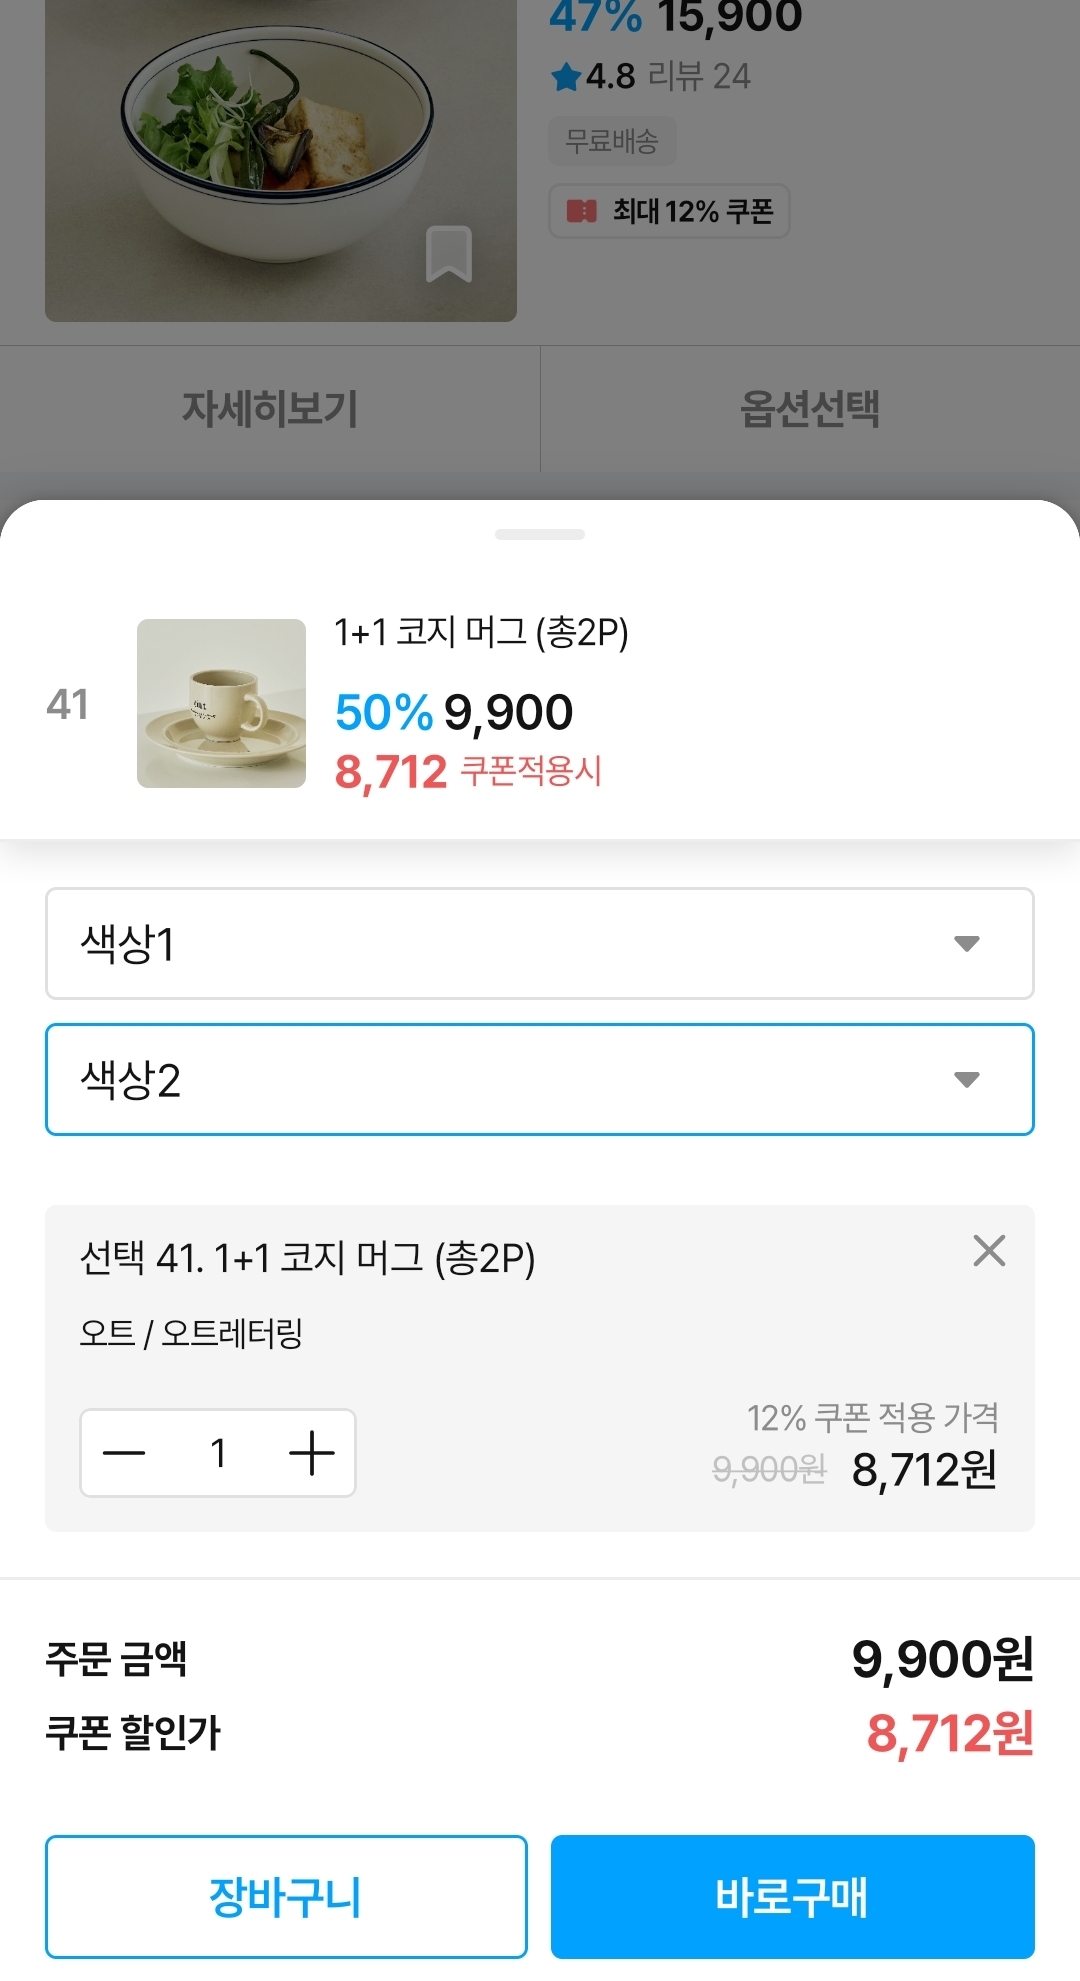Image resolution: width=1080 pixels, height=1981 pixels.
Task: Tap the bottom sheet drag handle
Action: pyautogui.click(x=540, y=535)
